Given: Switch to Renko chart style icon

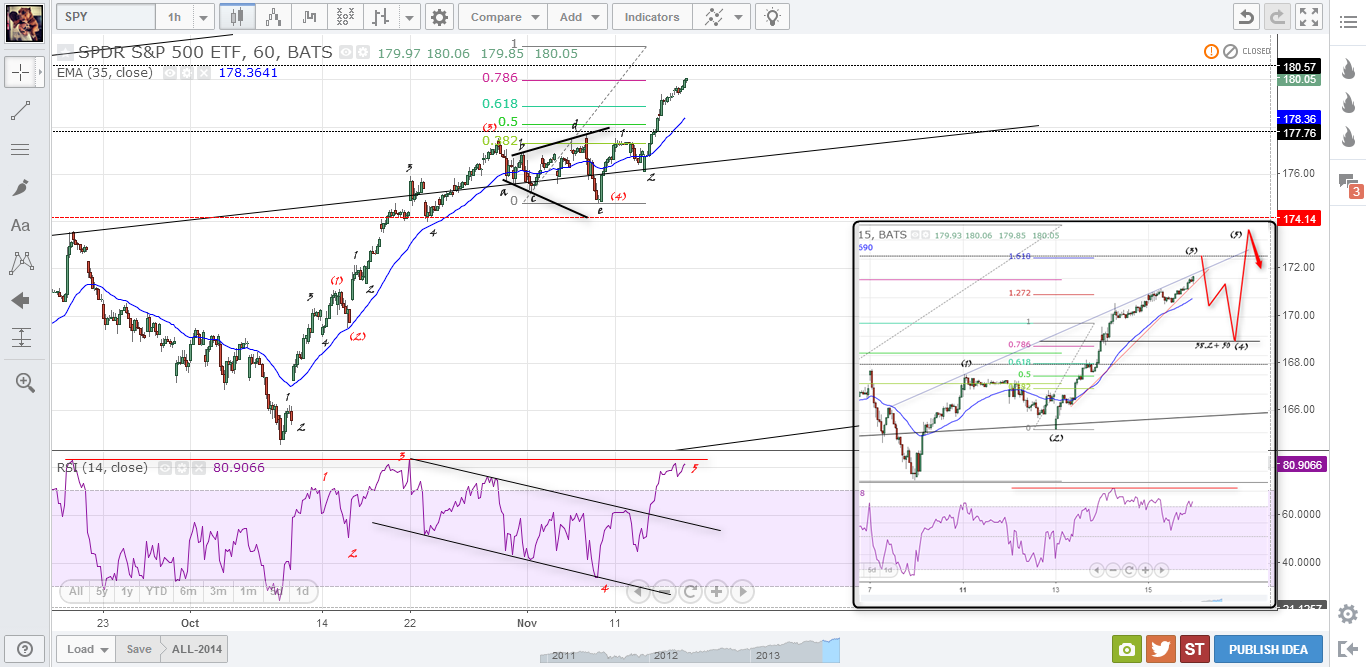Looking at the screenshot, I should coord(271,17).
